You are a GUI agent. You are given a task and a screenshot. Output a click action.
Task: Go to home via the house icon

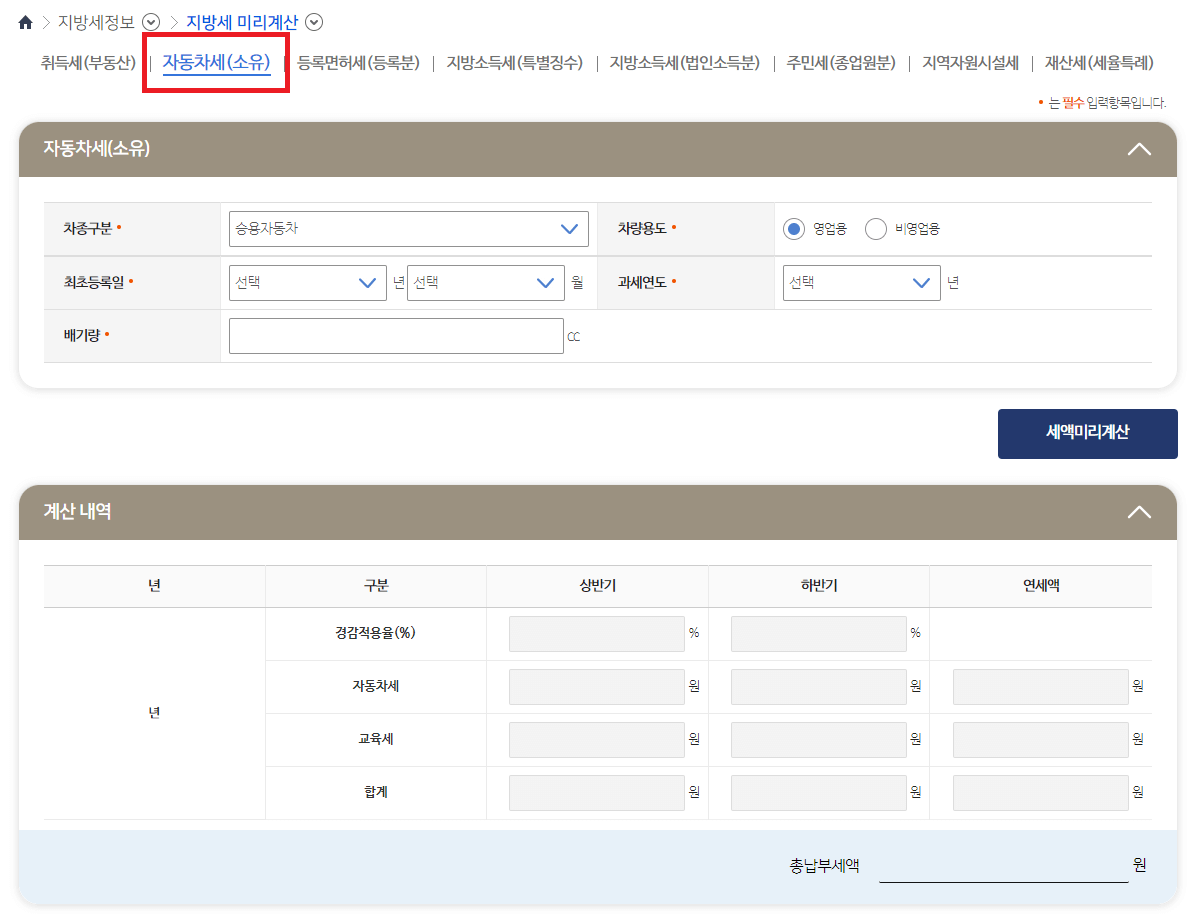click(x=25, y=23)
